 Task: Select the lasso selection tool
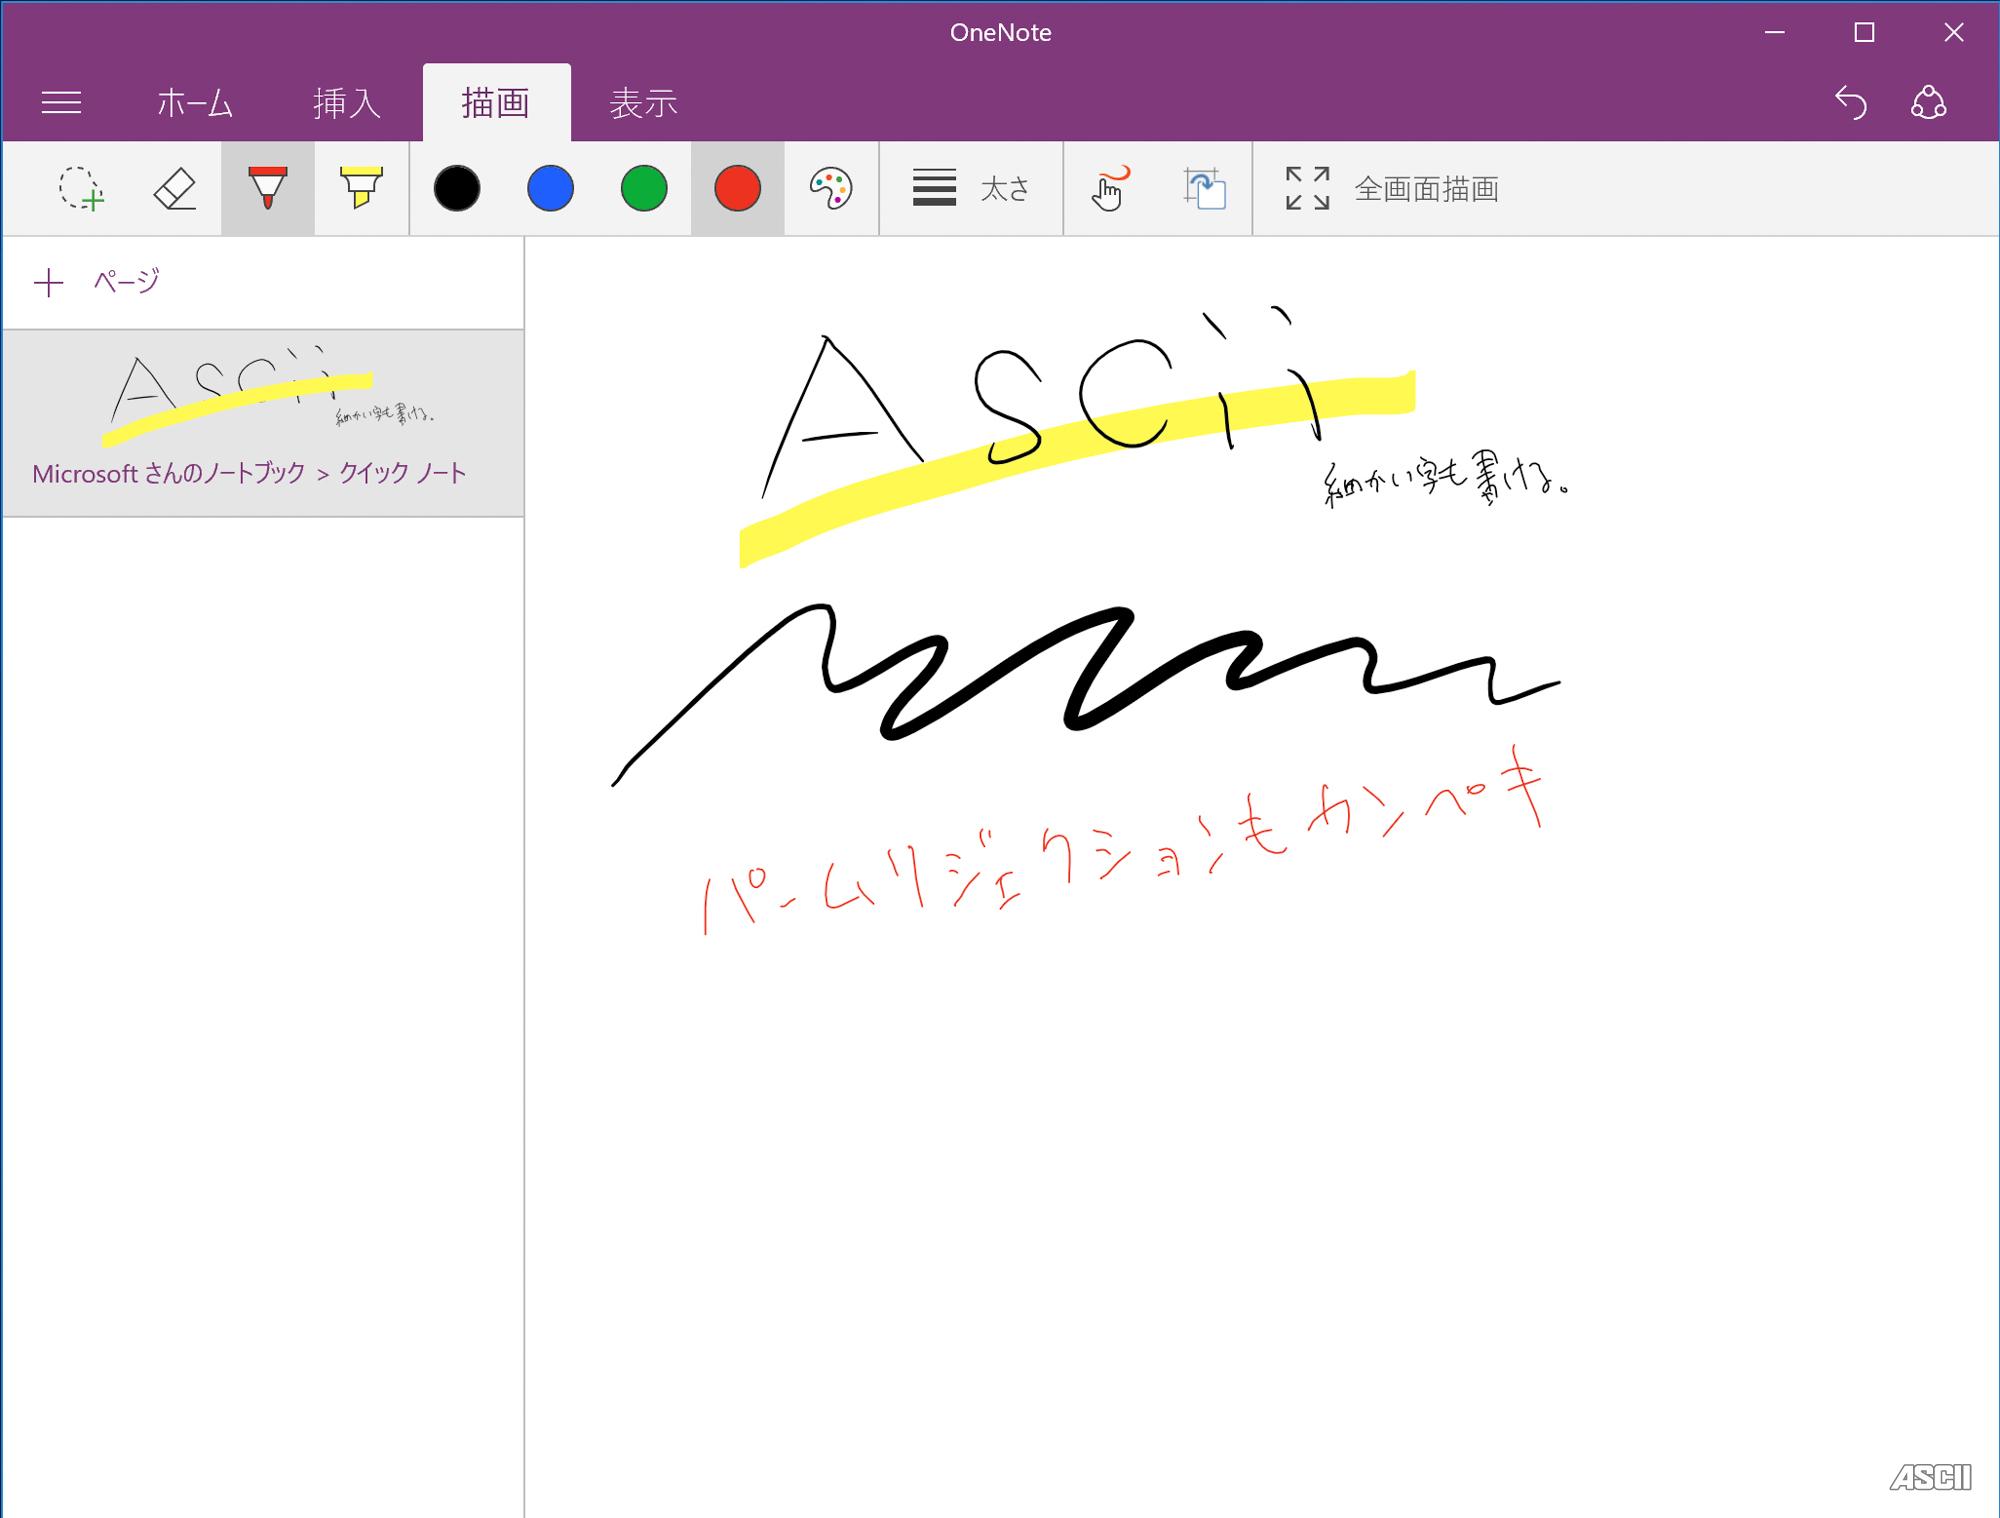pyautogui.click(x=80, y=188)
